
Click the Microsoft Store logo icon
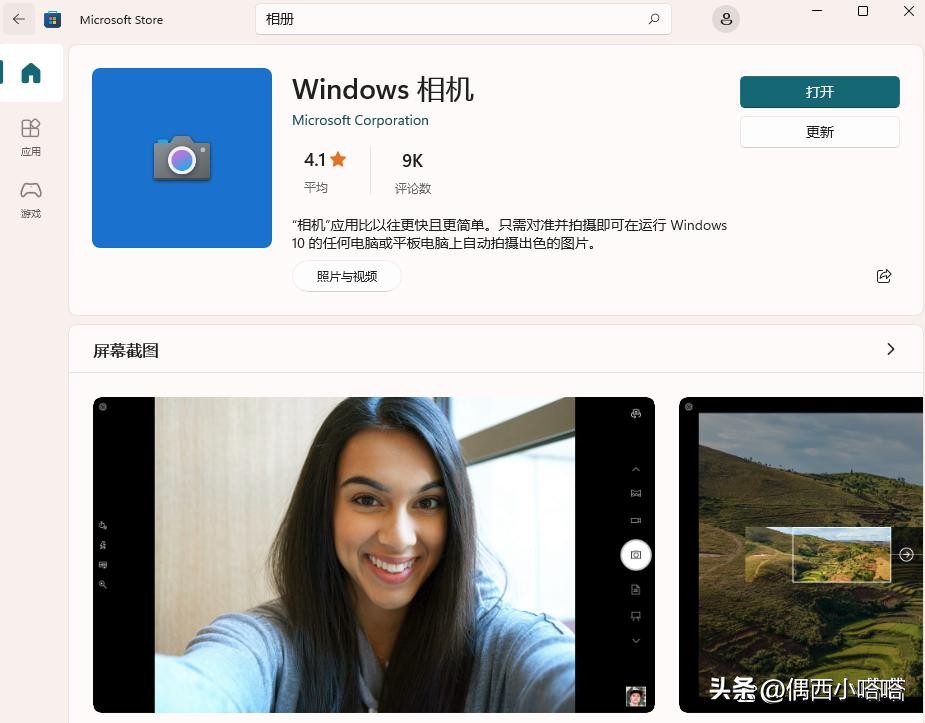click(x=52, y=19)
